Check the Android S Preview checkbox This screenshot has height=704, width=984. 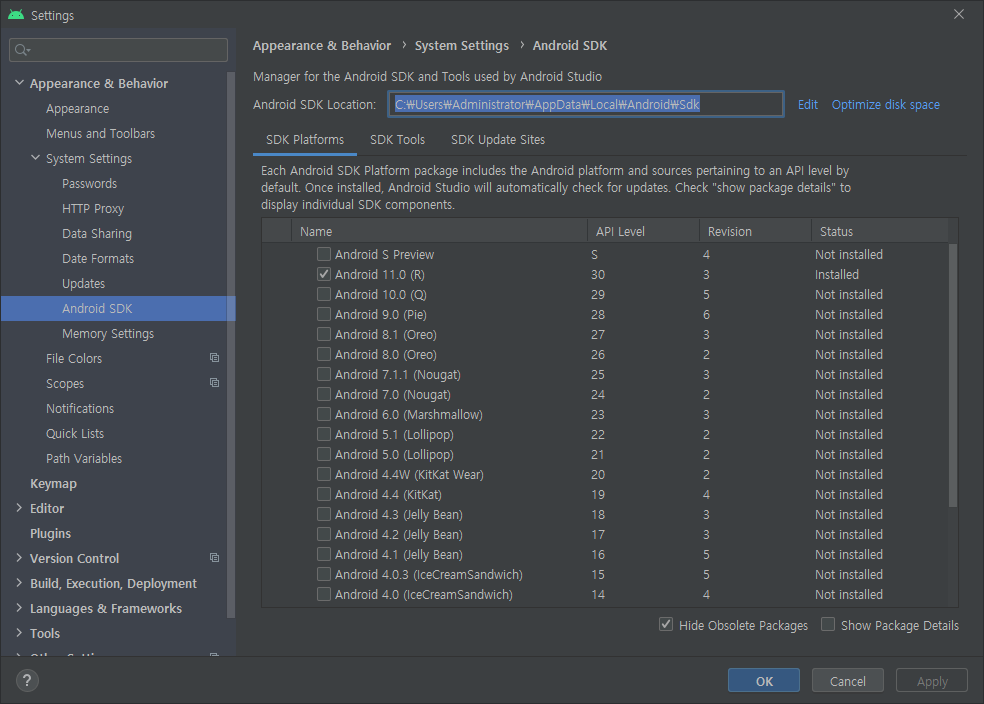(324, 254)
